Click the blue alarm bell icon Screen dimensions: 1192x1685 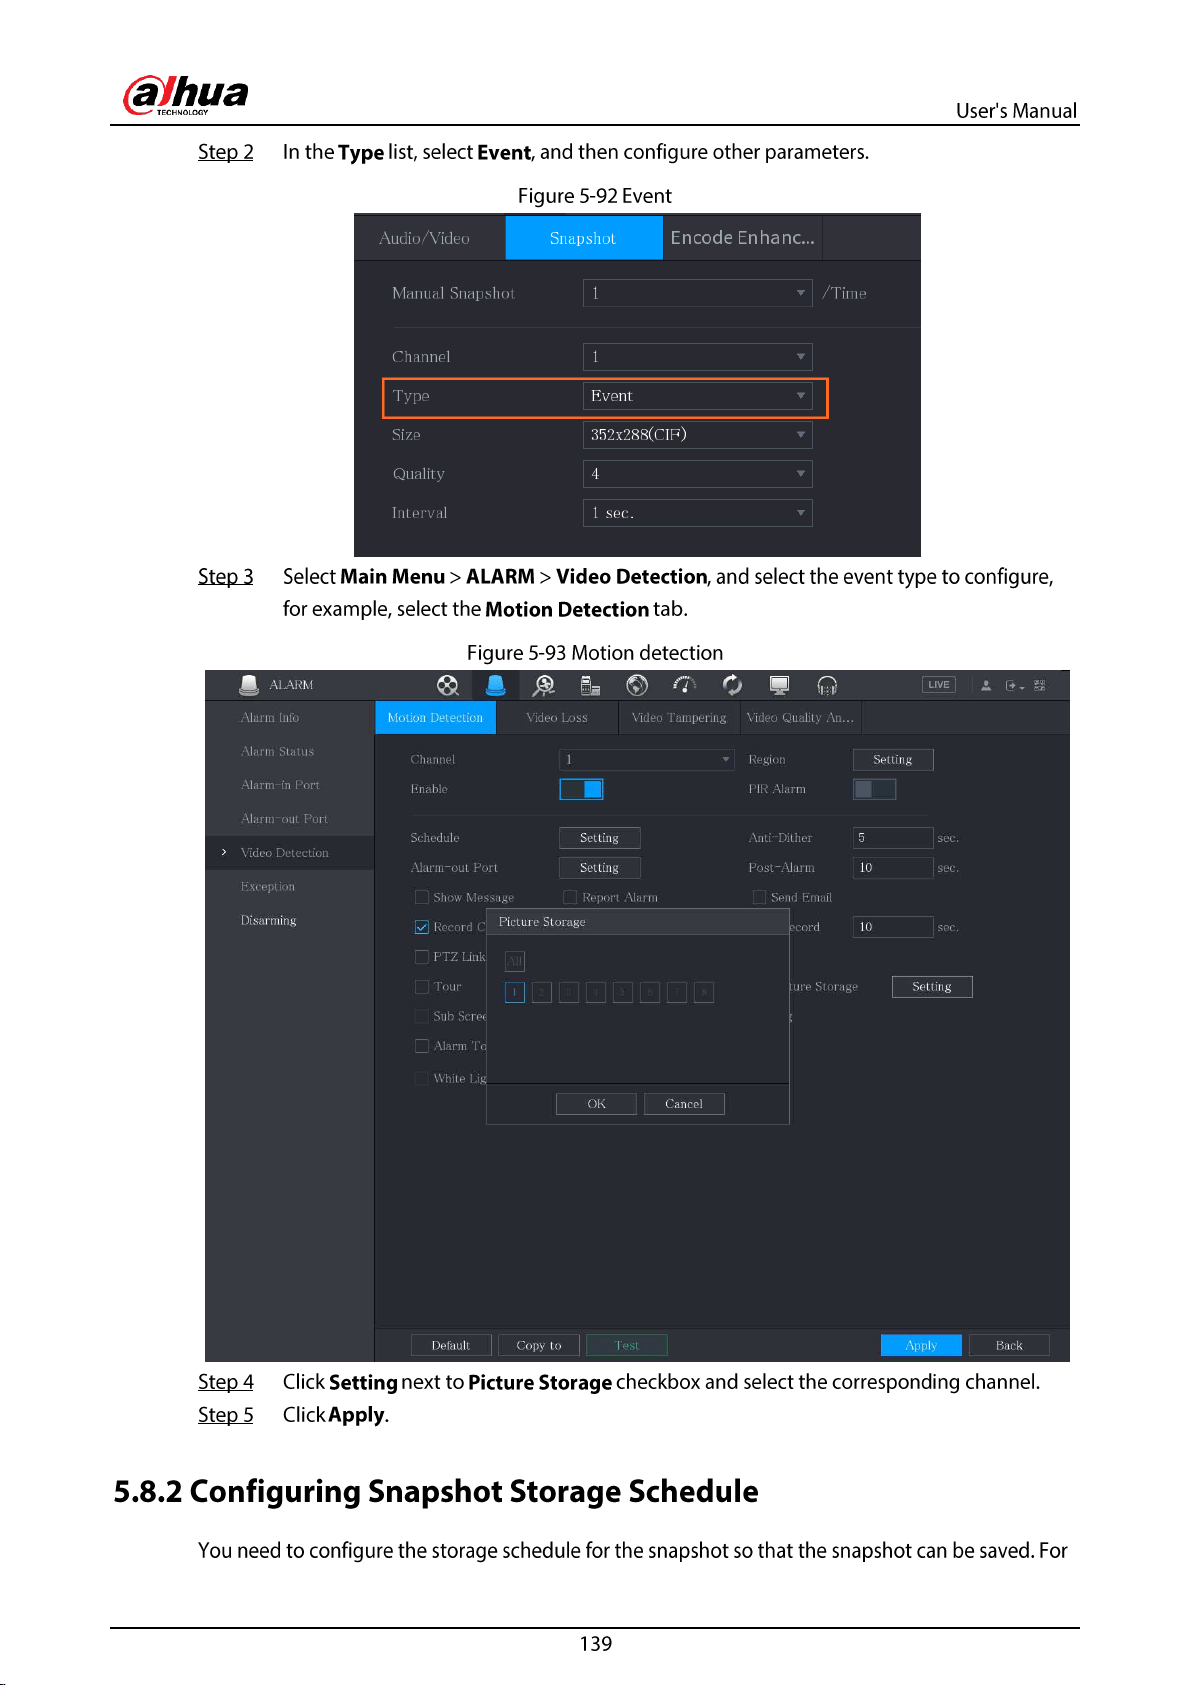[x=495, y=685]
